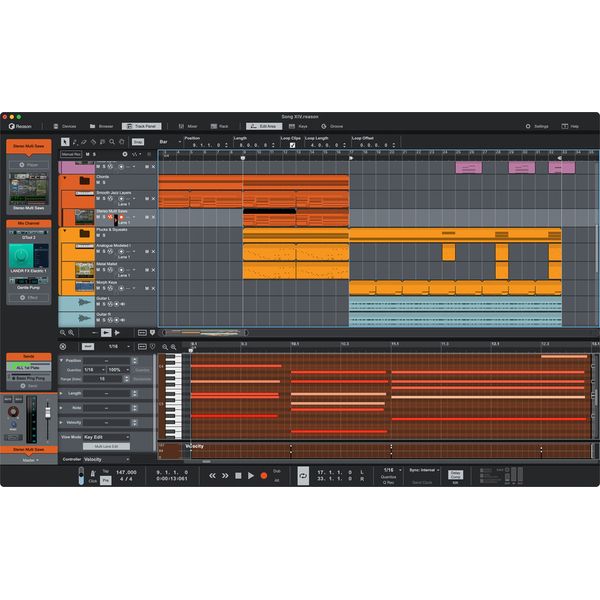Image resolution: width=600 pixels, height=600 pixels.
Task: Click the sequencer zoom in magnifier
Action: (x=71, y=333)
